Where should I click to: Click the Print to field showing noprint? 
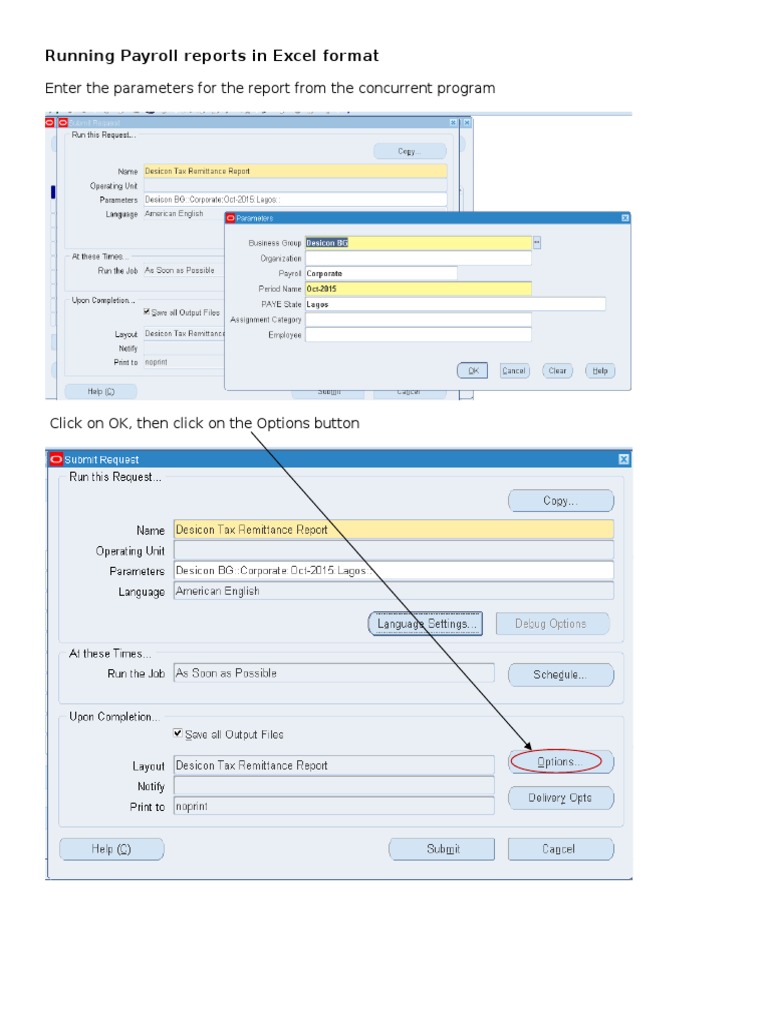[x=334, y=807]
